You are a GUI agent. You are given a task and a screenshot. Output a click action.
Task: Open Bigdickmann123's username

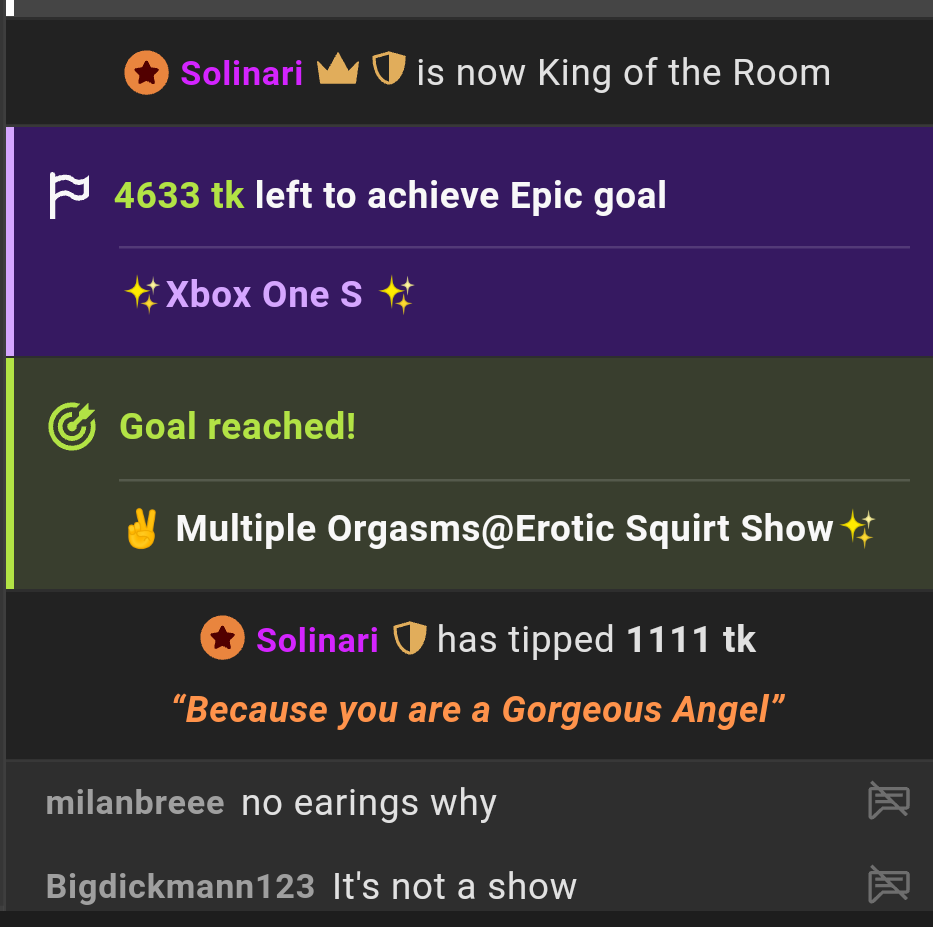coord(180,886)
